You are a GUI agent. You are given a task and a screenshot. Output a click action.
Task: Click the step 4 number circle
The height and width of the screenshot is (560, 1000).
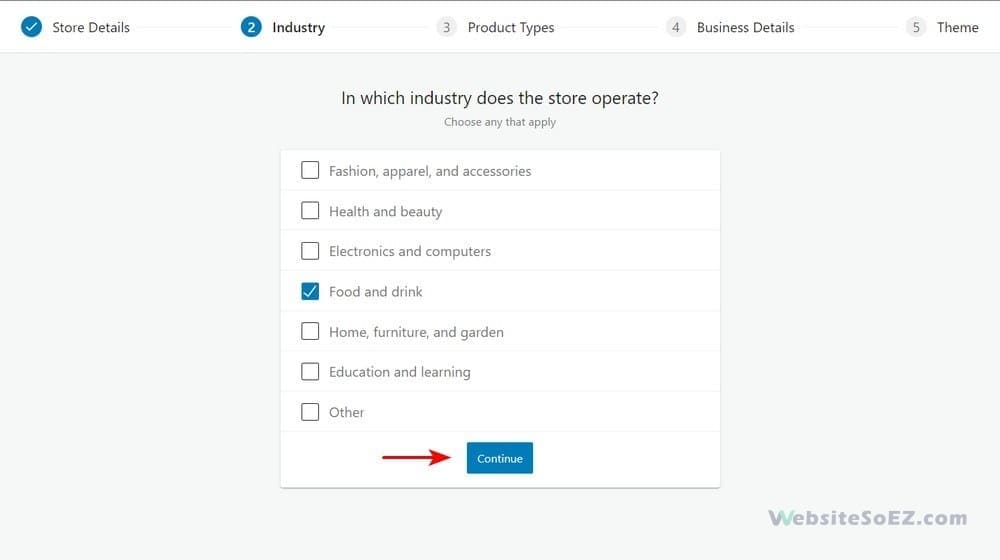tap(675, 27)
